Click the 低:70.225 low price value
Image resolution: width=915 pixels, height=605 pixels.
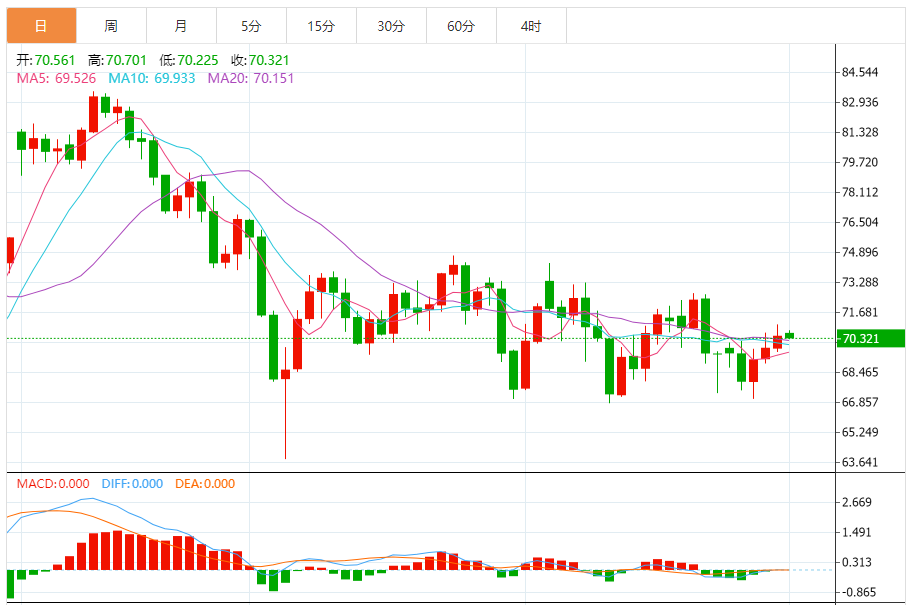tap(188, 60)
